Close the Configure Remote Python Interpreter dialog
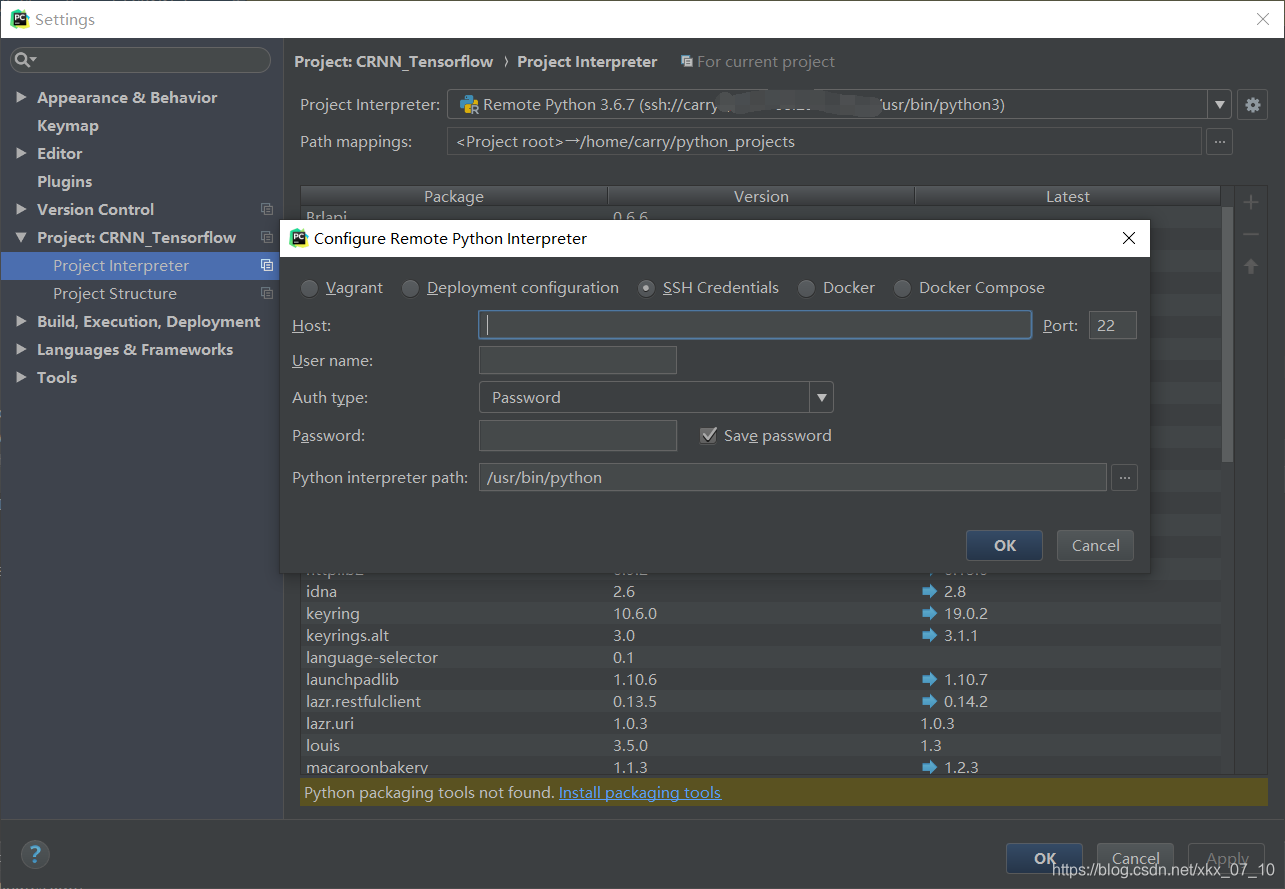This screenshot has height=889, width=1285. (x=1129, y=238)
